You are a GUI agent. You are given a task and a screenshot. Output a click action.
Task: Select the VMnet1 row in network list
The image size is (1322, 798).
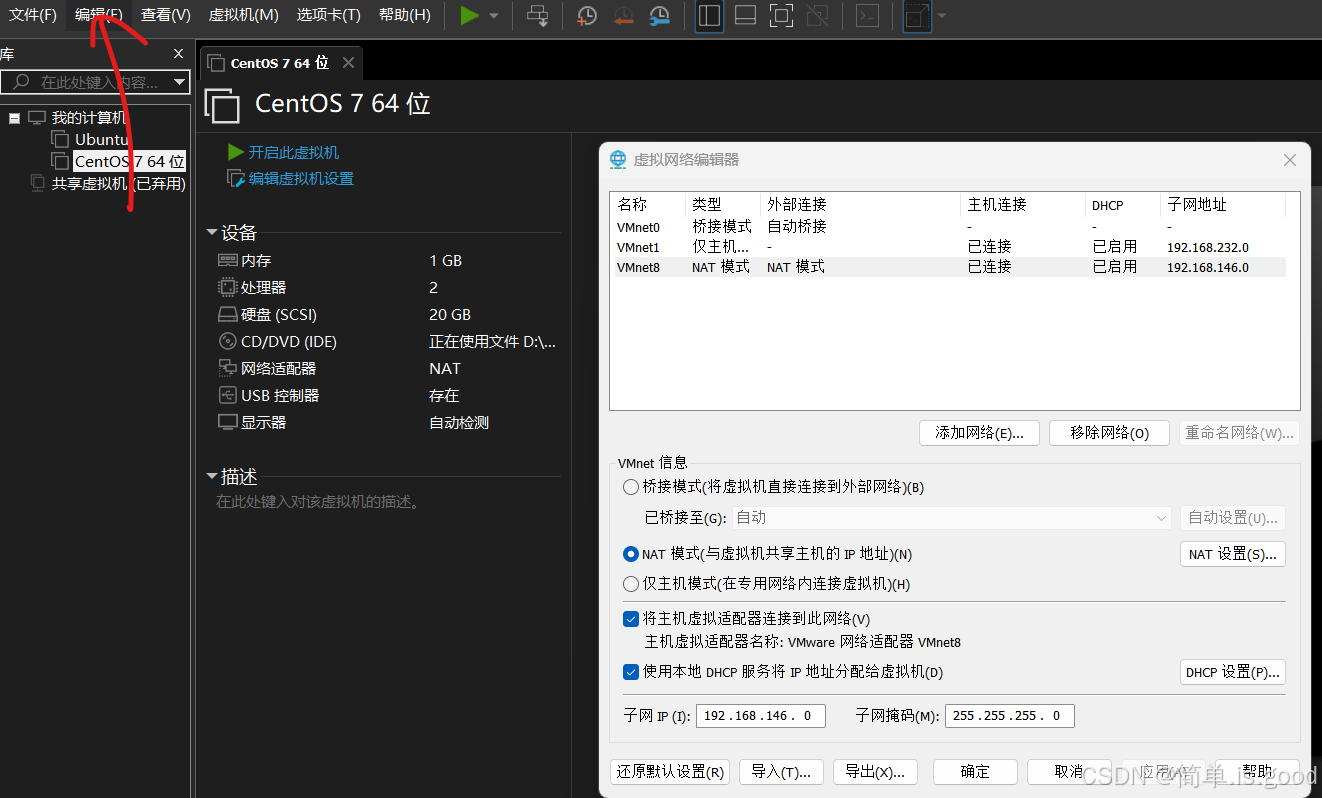(948, 247)
